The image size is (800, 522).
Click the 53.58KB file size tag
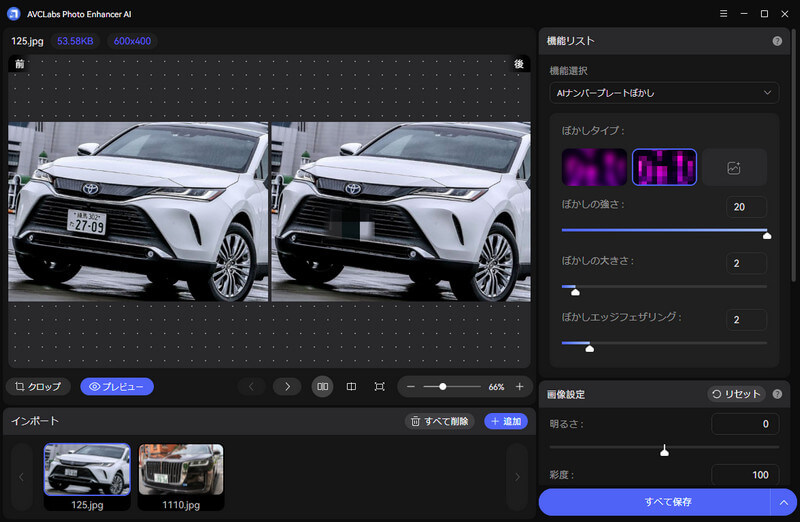[x=75, y=41]
